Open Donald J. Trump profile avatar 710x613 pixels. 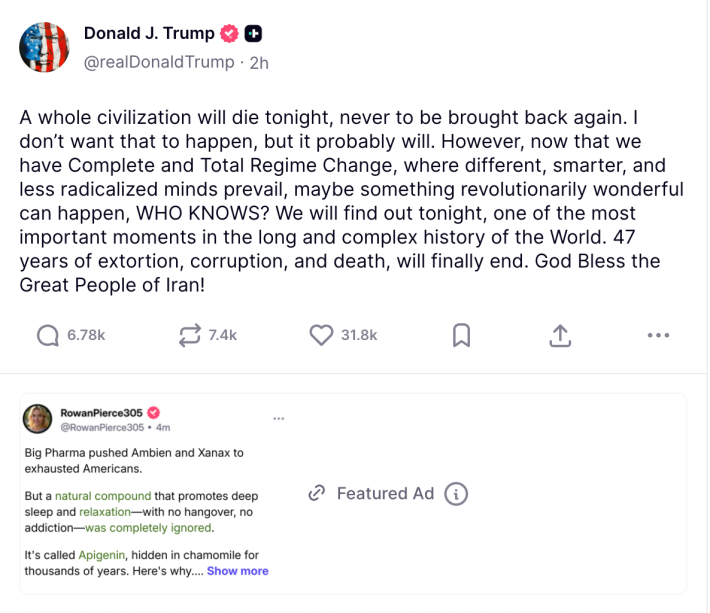click(44, 46)
